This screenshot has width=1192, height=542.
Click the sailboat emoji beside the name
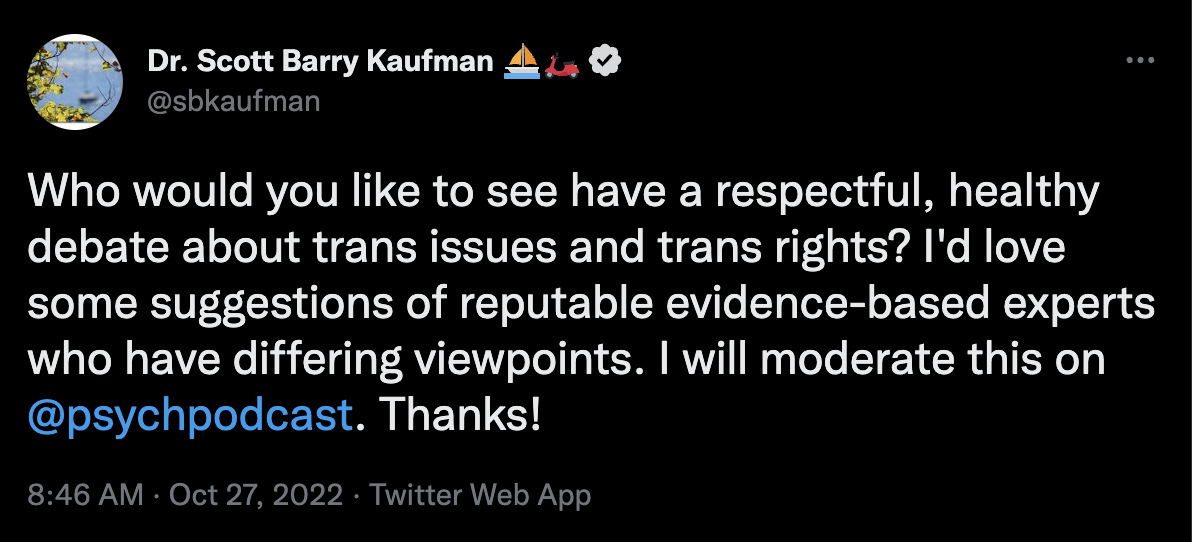pos(520,62)
